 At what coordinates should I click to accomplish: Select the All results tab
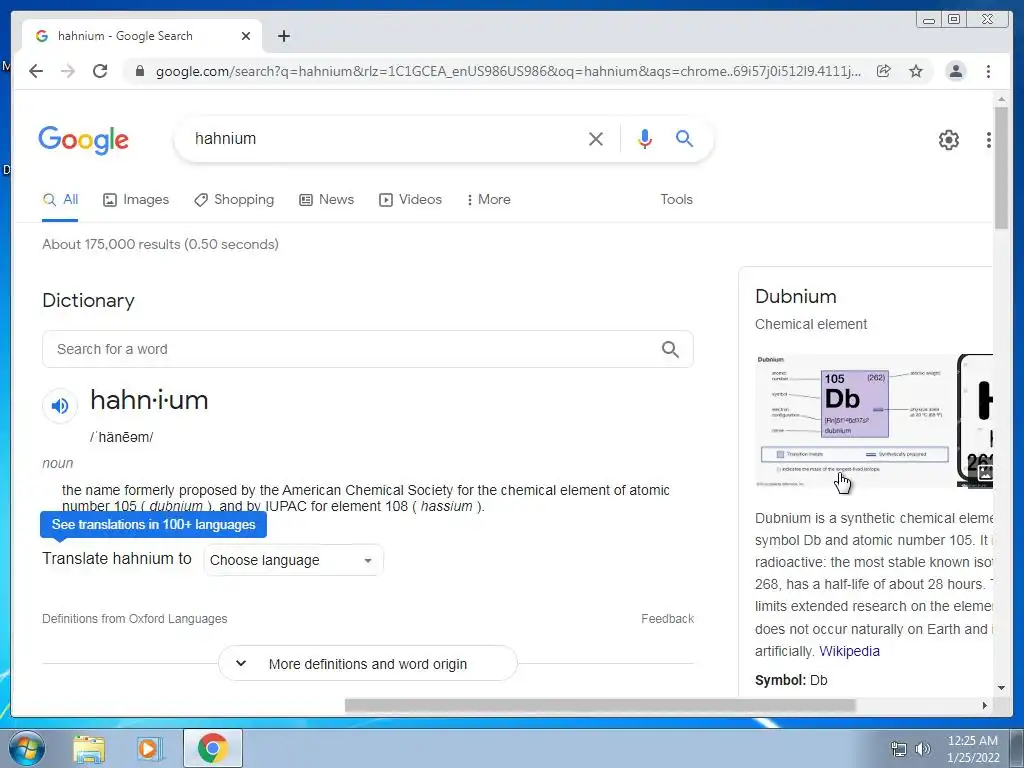(x=60, y=200)
